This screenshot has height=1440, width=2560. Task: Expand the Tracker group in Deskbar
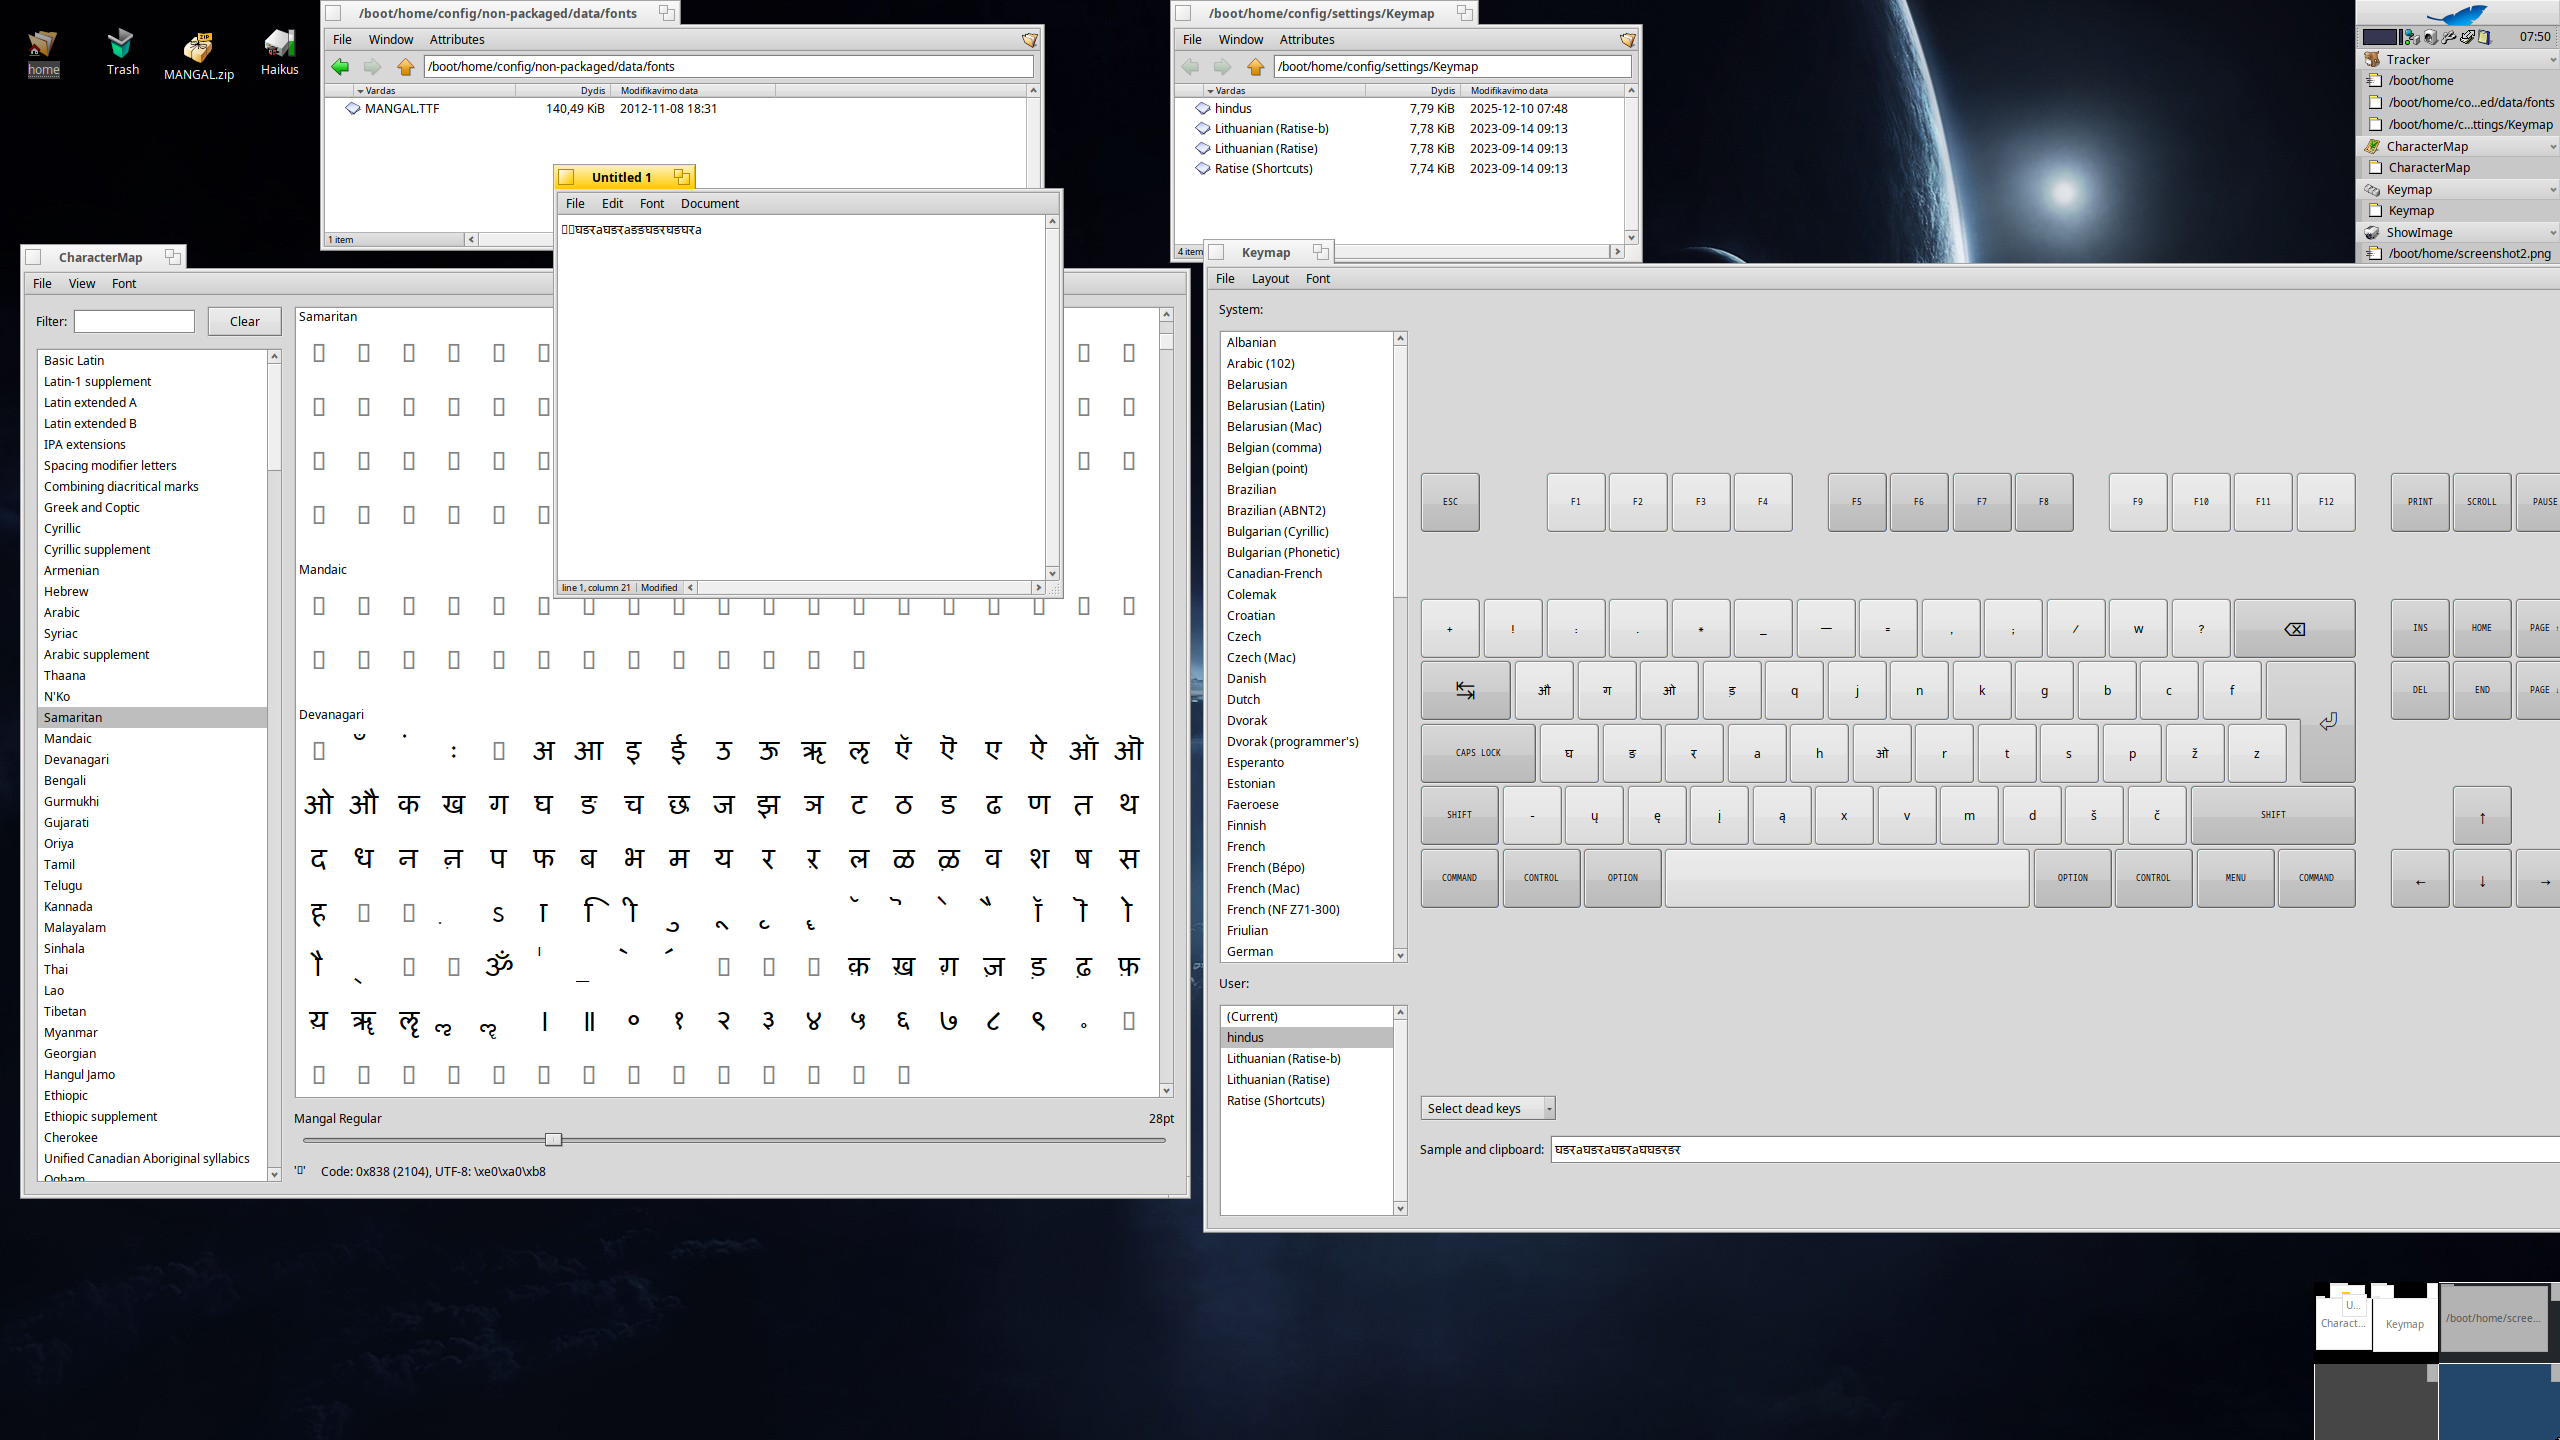(x=2551, y=60)
